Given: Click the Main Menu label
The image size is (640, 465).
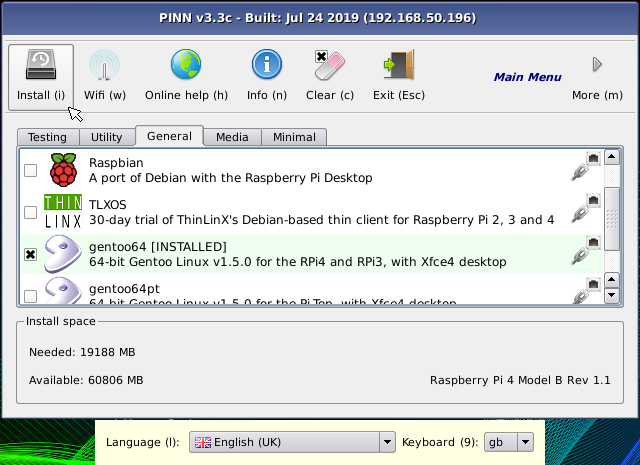Looking at the screenshot, I should 527,77.
